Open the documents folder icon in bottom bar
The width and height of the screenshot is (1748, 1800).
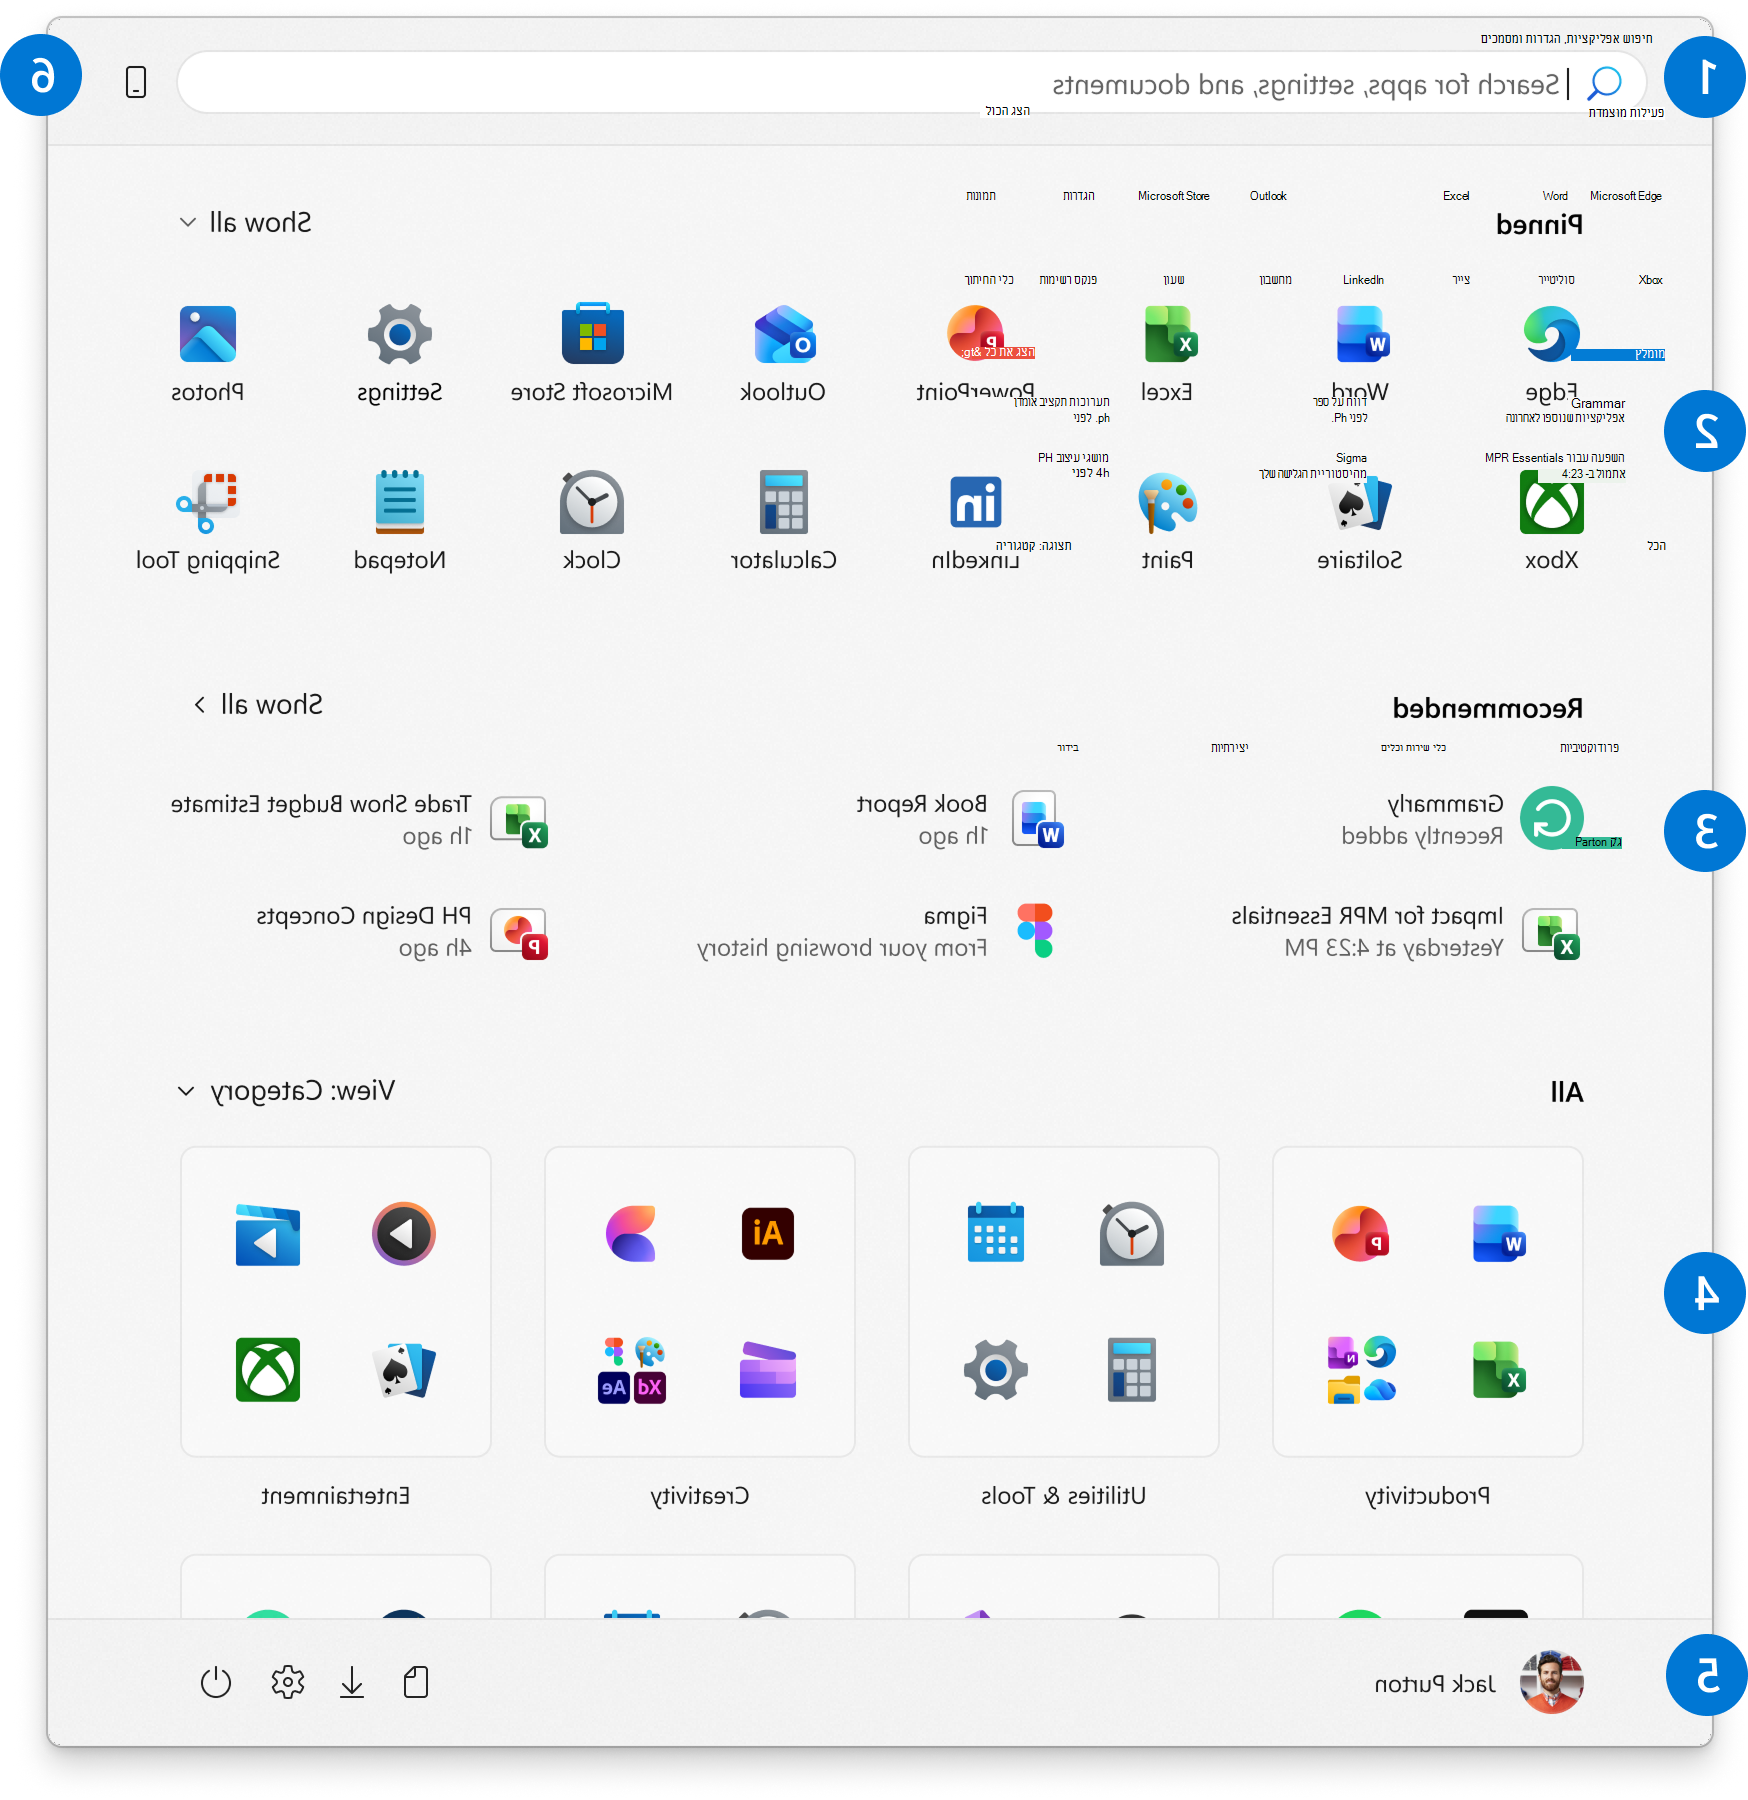[416, 1683]
